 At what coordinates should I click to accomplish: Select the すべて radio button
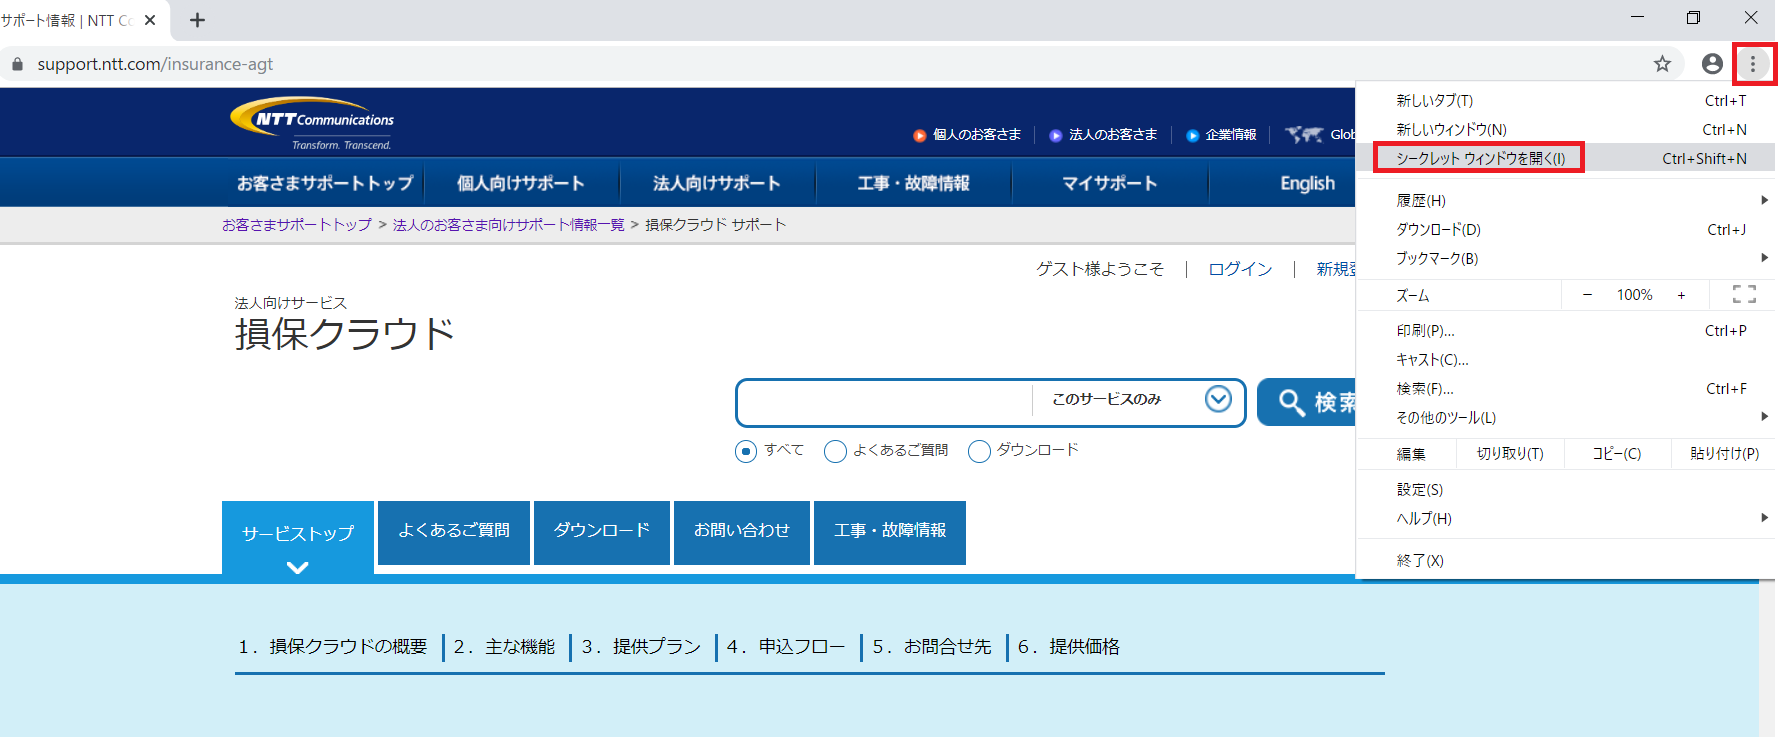coord(746,451)
